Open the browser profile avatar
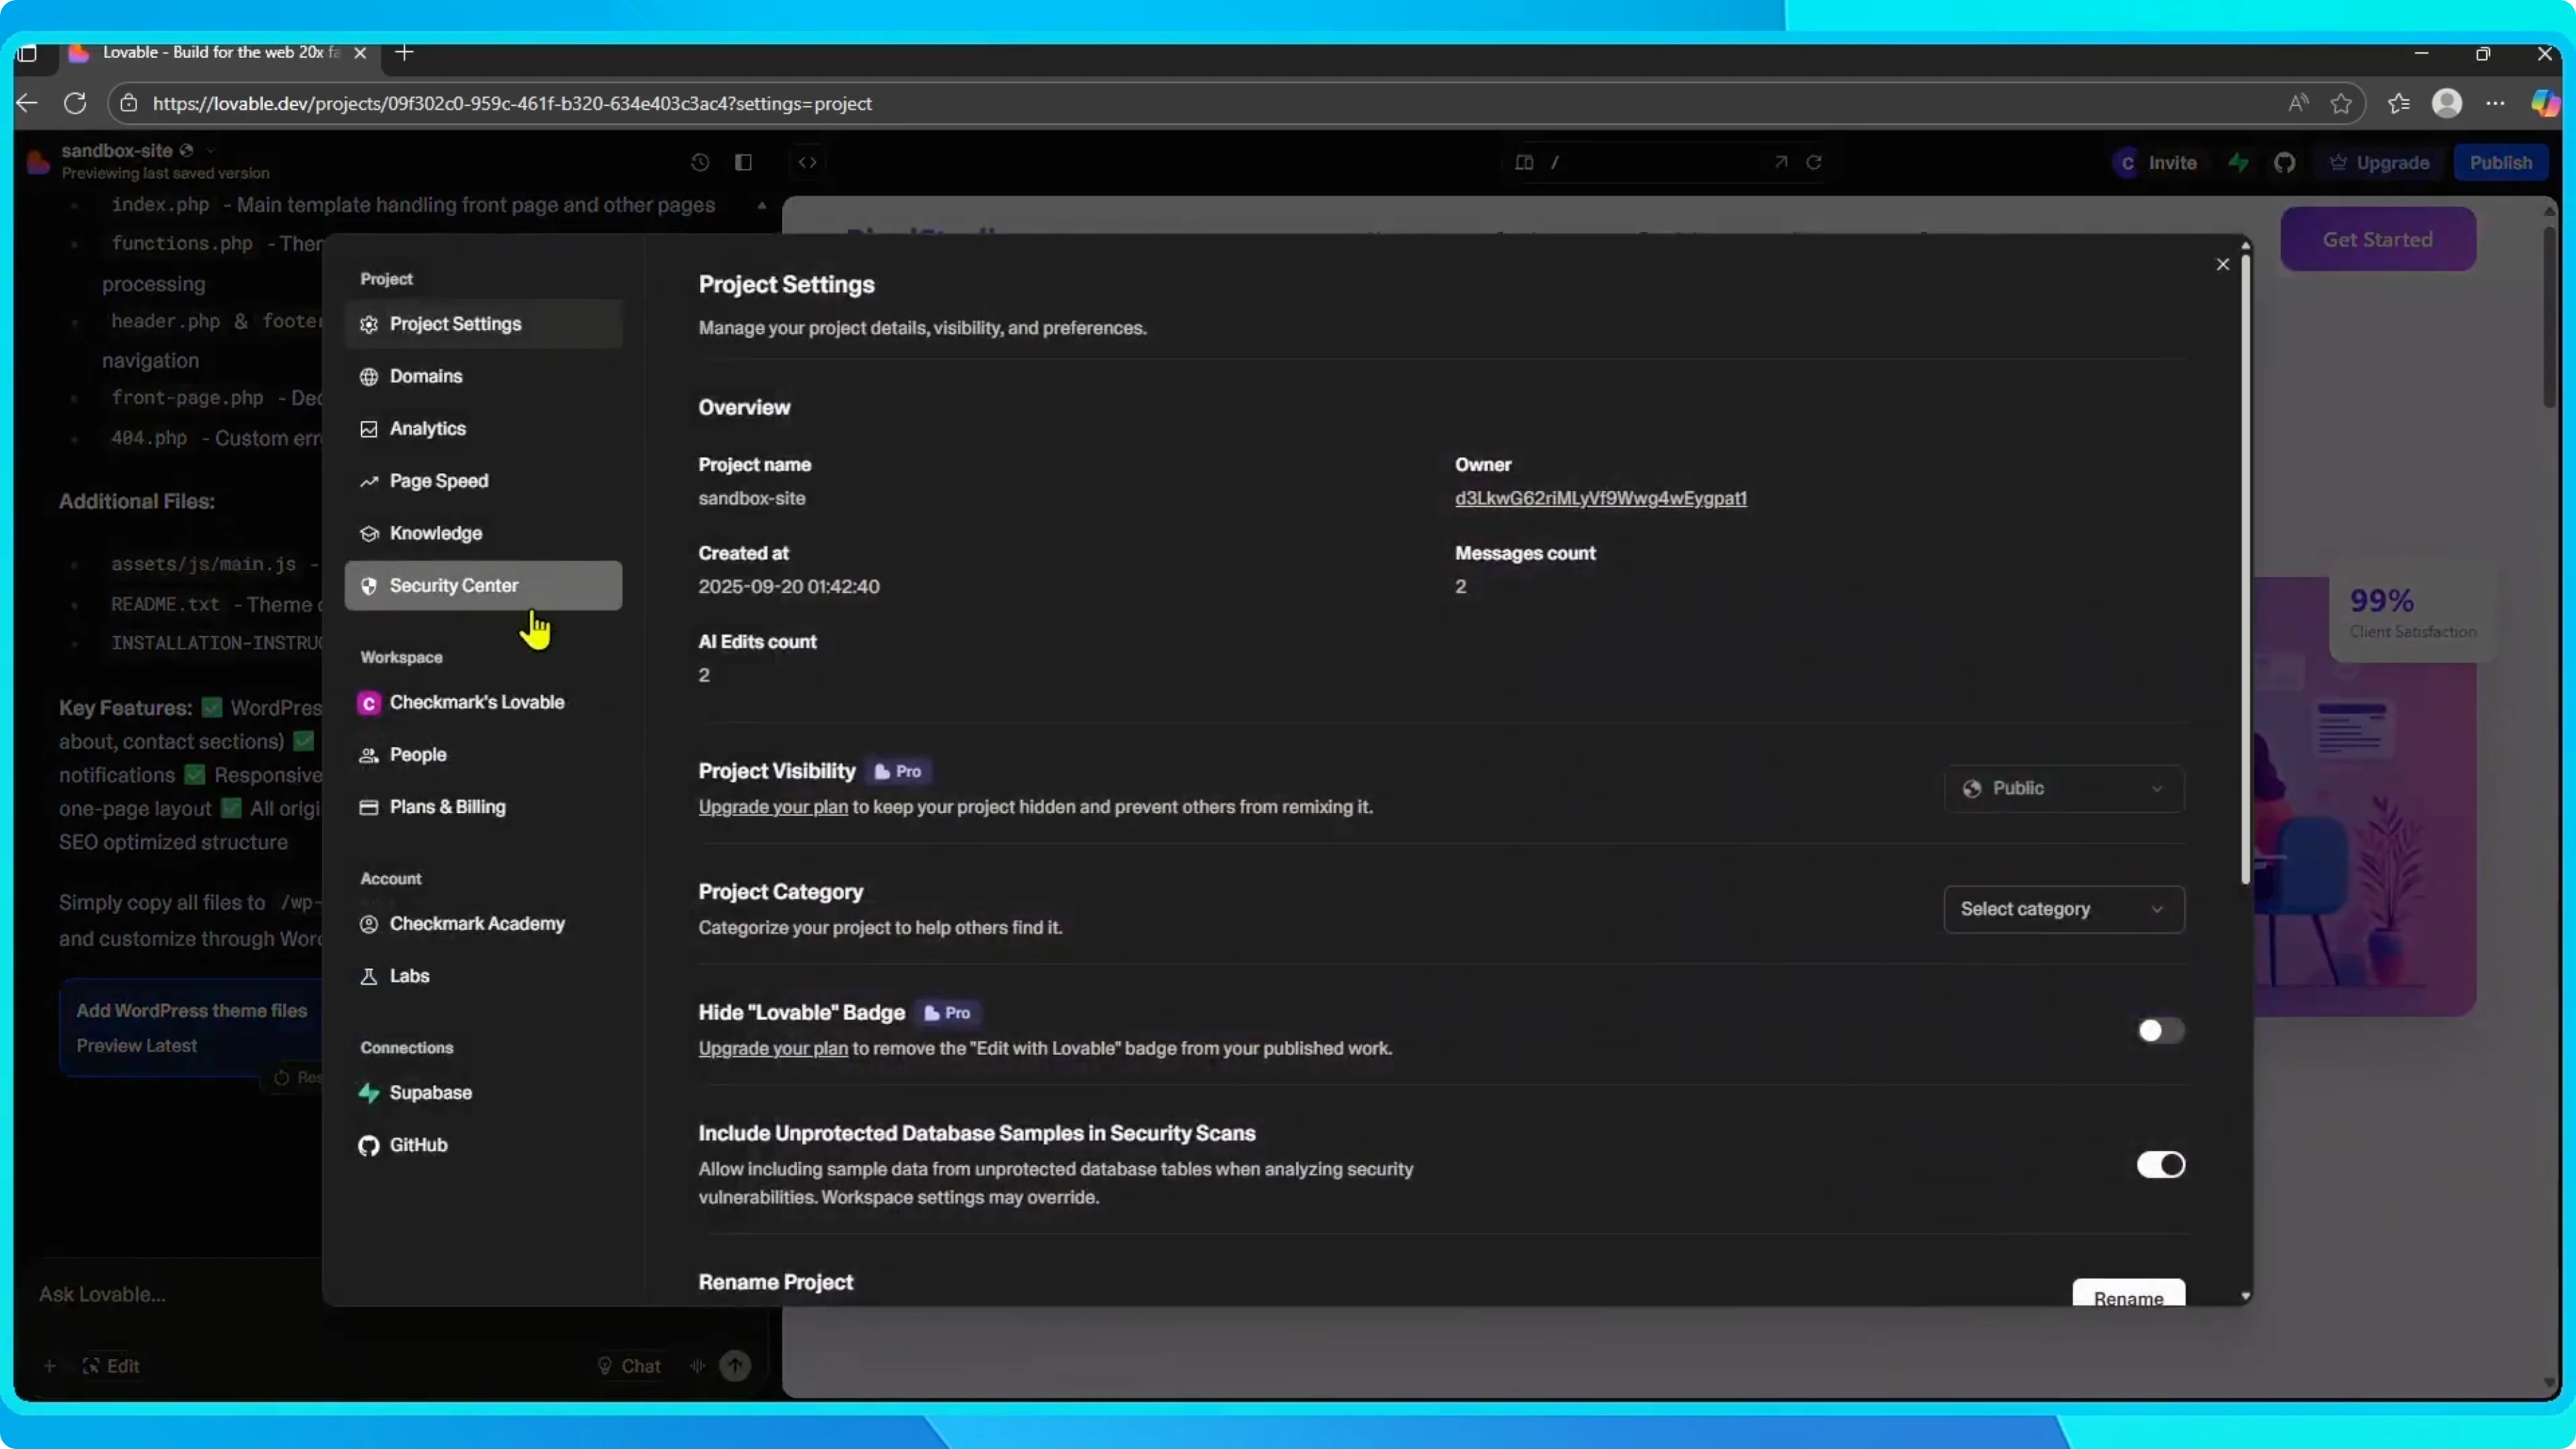 2447,103
